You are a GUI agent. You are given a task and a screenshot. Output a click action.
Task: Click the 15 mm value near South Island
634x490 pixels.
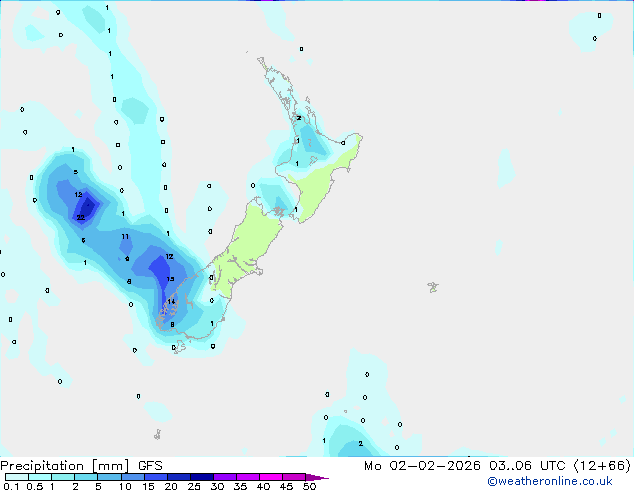pyautogui.click(x=171, y=279)
